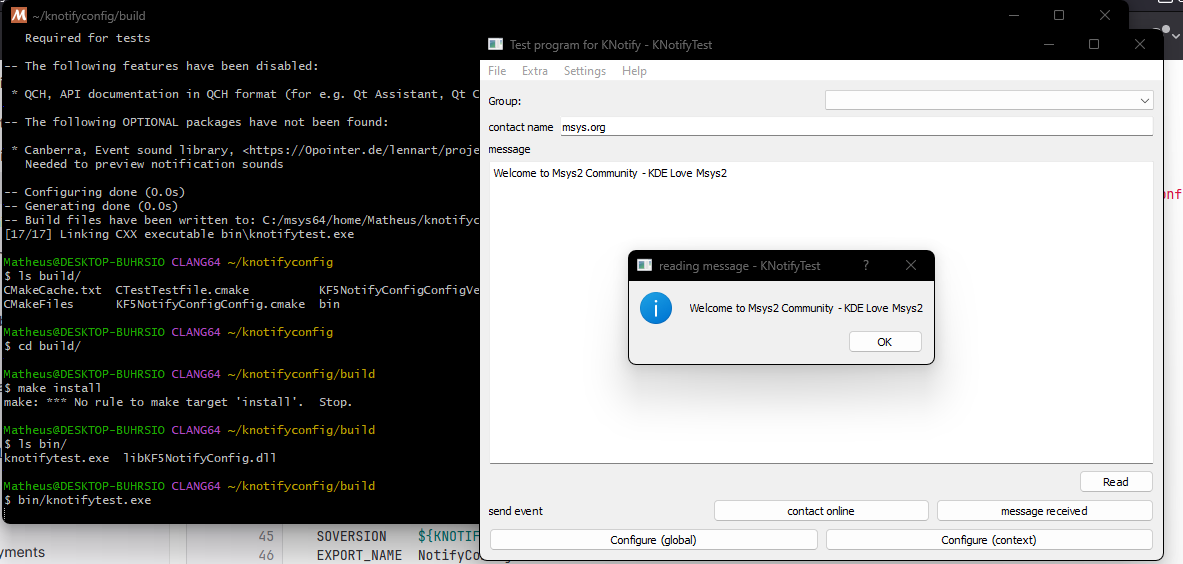The image size is (1183, 564).
Task: Close the KNotifyTest main window
Action: coord(1140,44)
